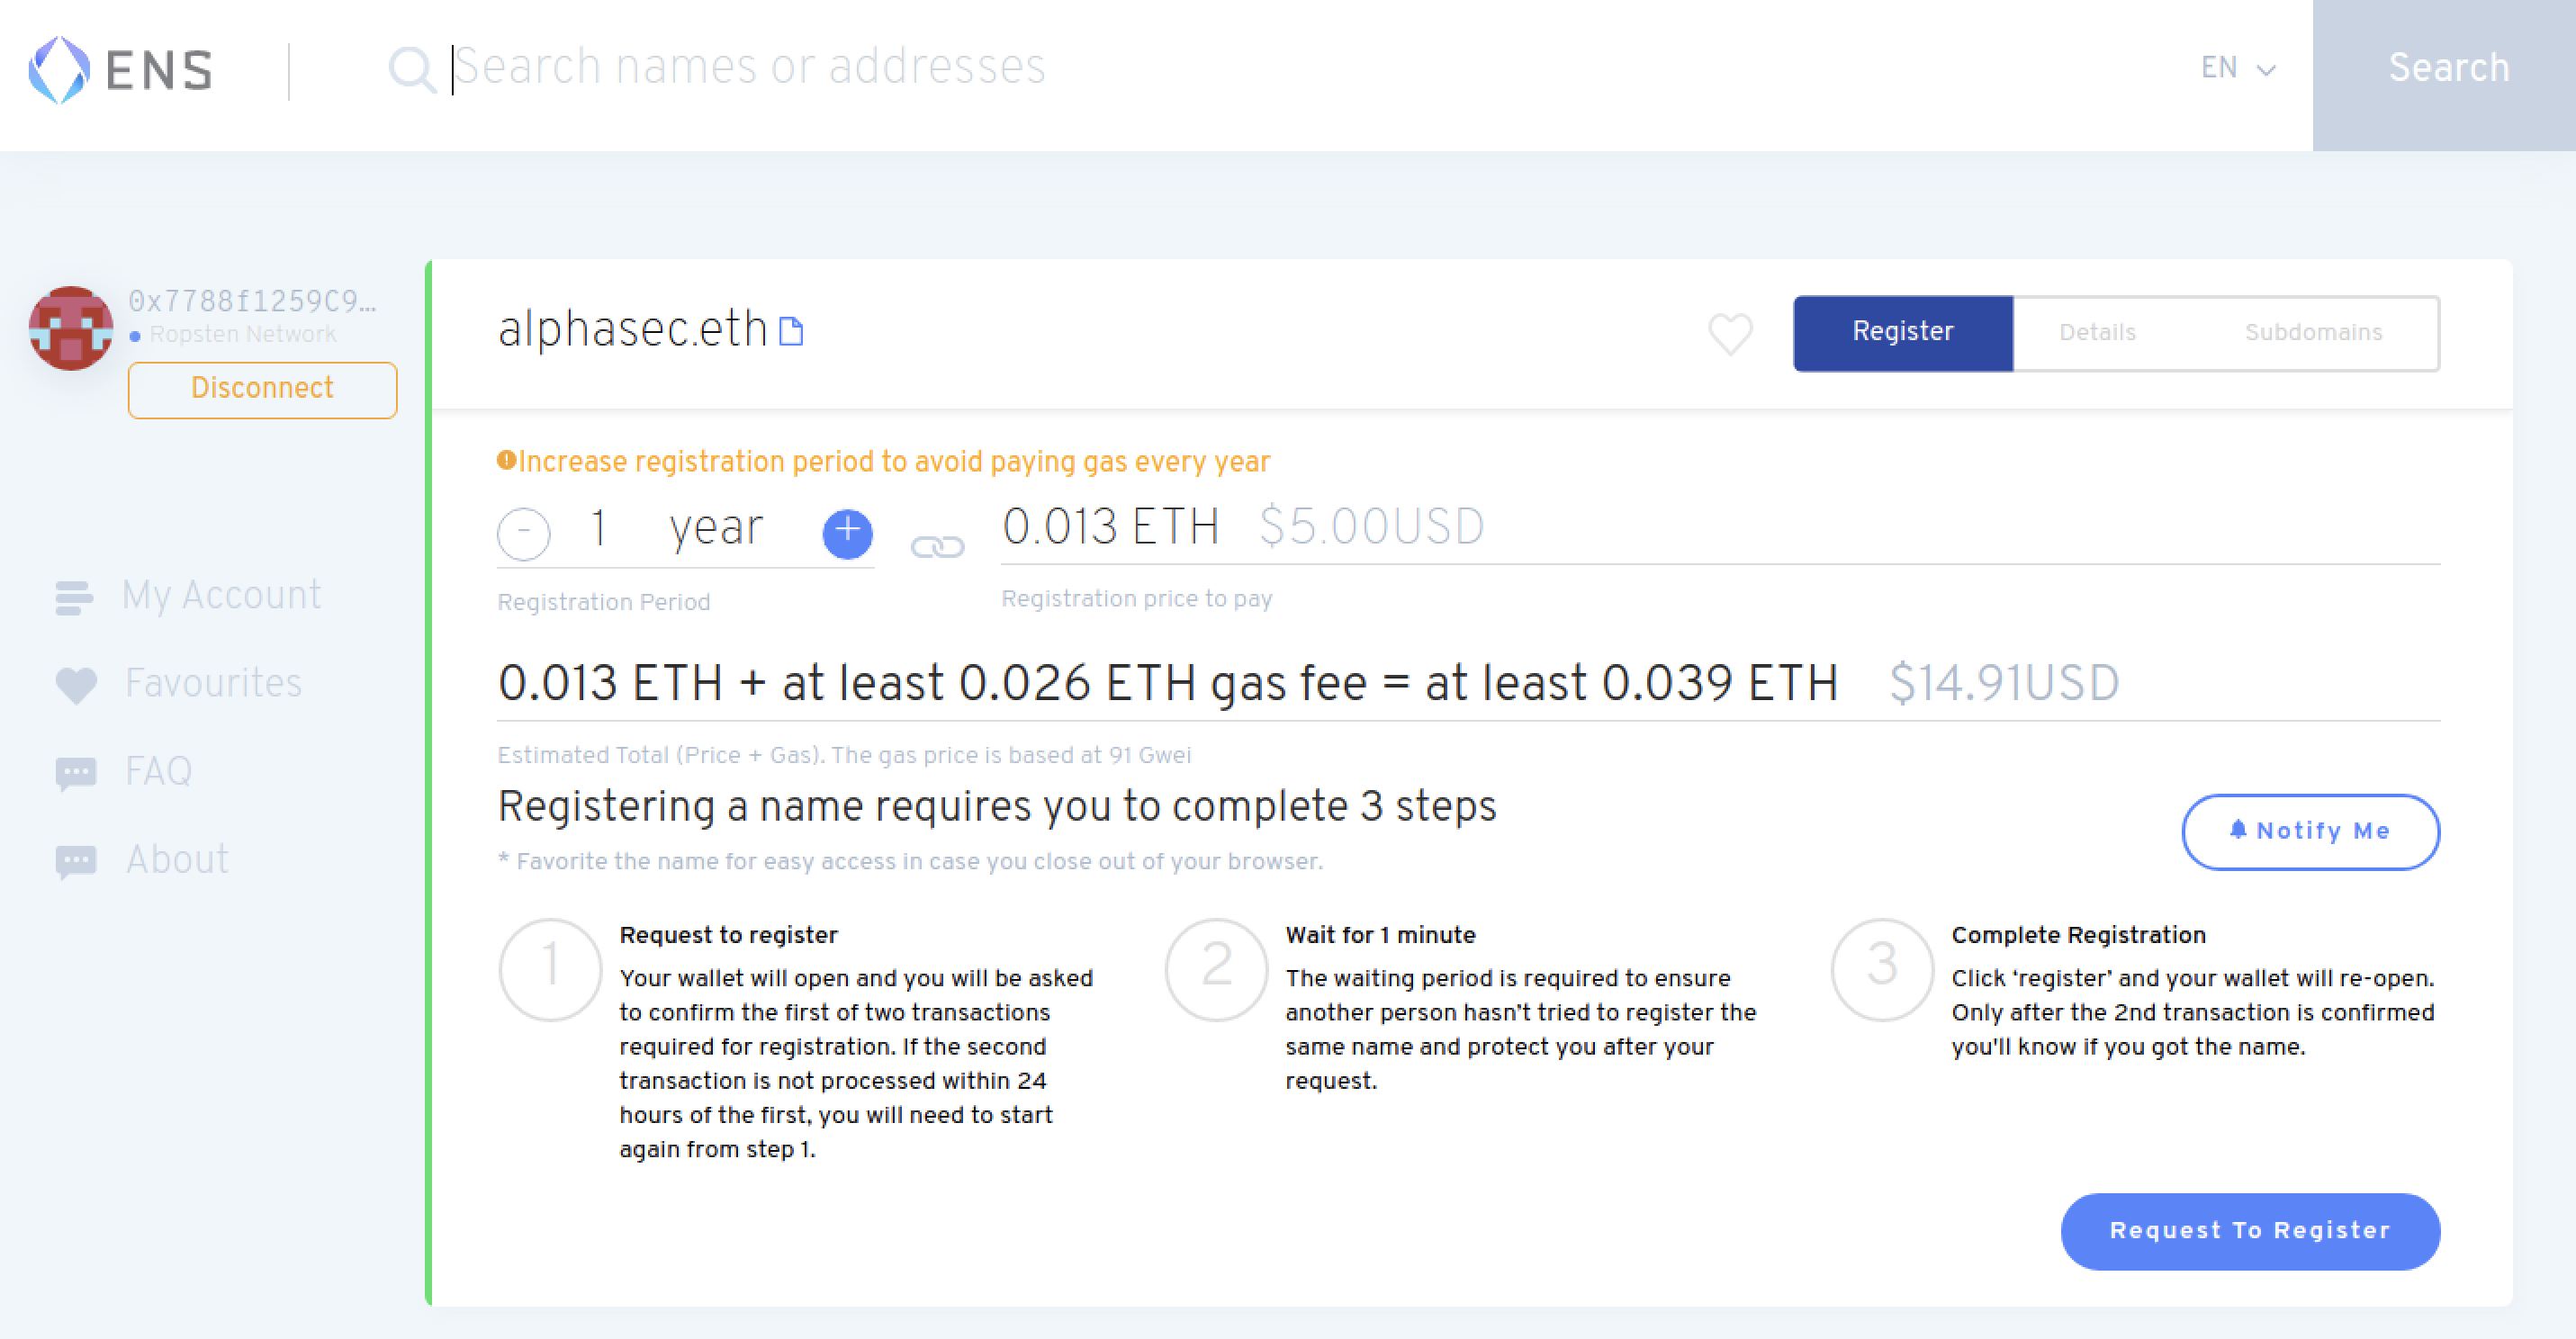Image resolution: width=2576 pixels, height=1339 pixels.
Task: Click the minus stepper to decrease registration years
Action: pos(523,532)
